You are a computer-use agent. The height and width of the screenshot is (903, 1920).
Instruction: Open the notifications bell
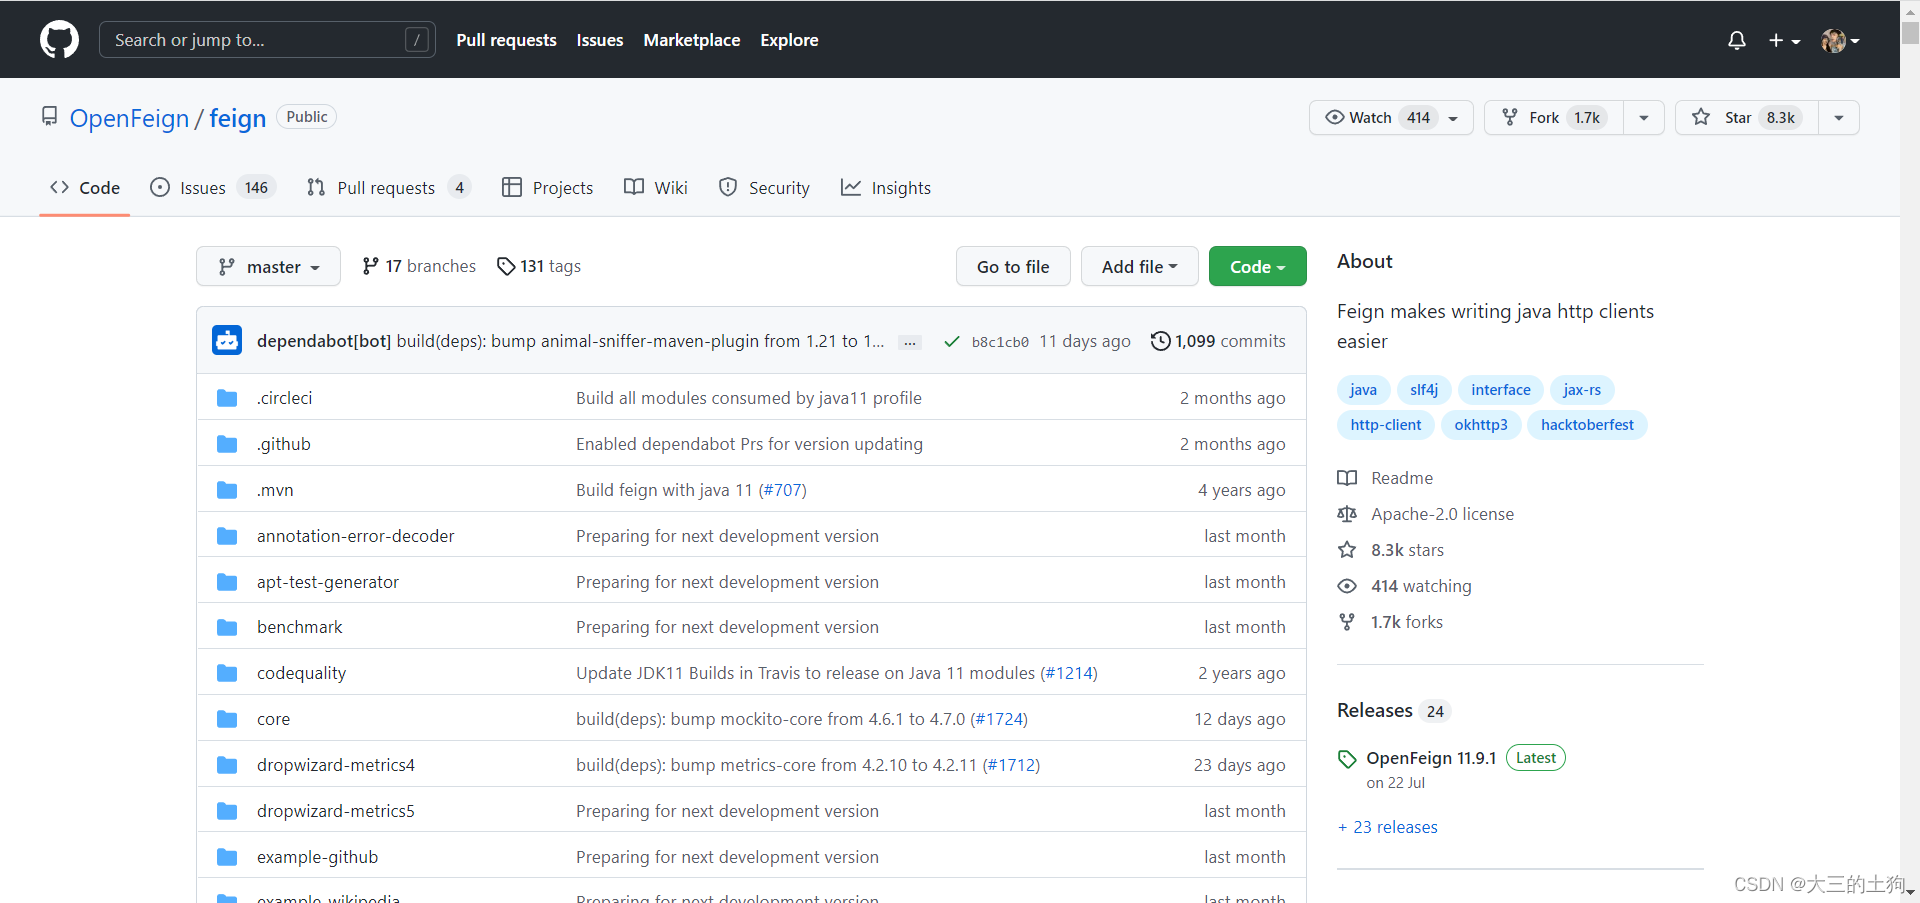pyautogui.click(x=1737, y=40)
